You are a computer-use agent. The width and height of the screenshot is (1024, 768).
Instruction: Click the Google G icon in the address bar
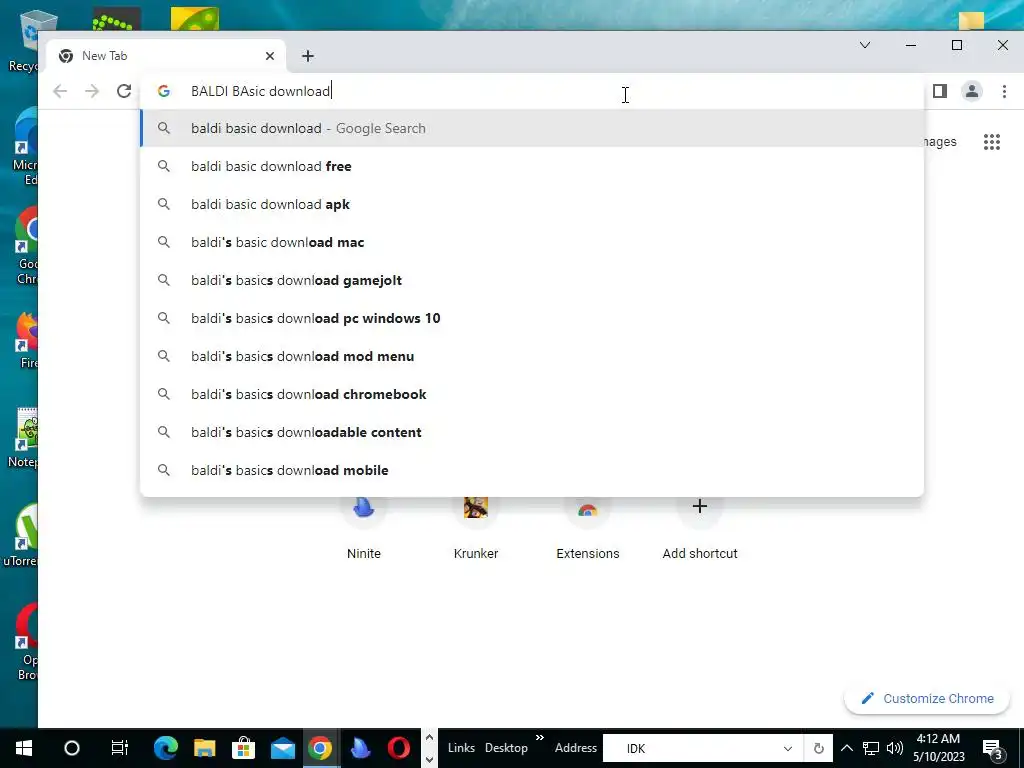click(x=164, y=91)
